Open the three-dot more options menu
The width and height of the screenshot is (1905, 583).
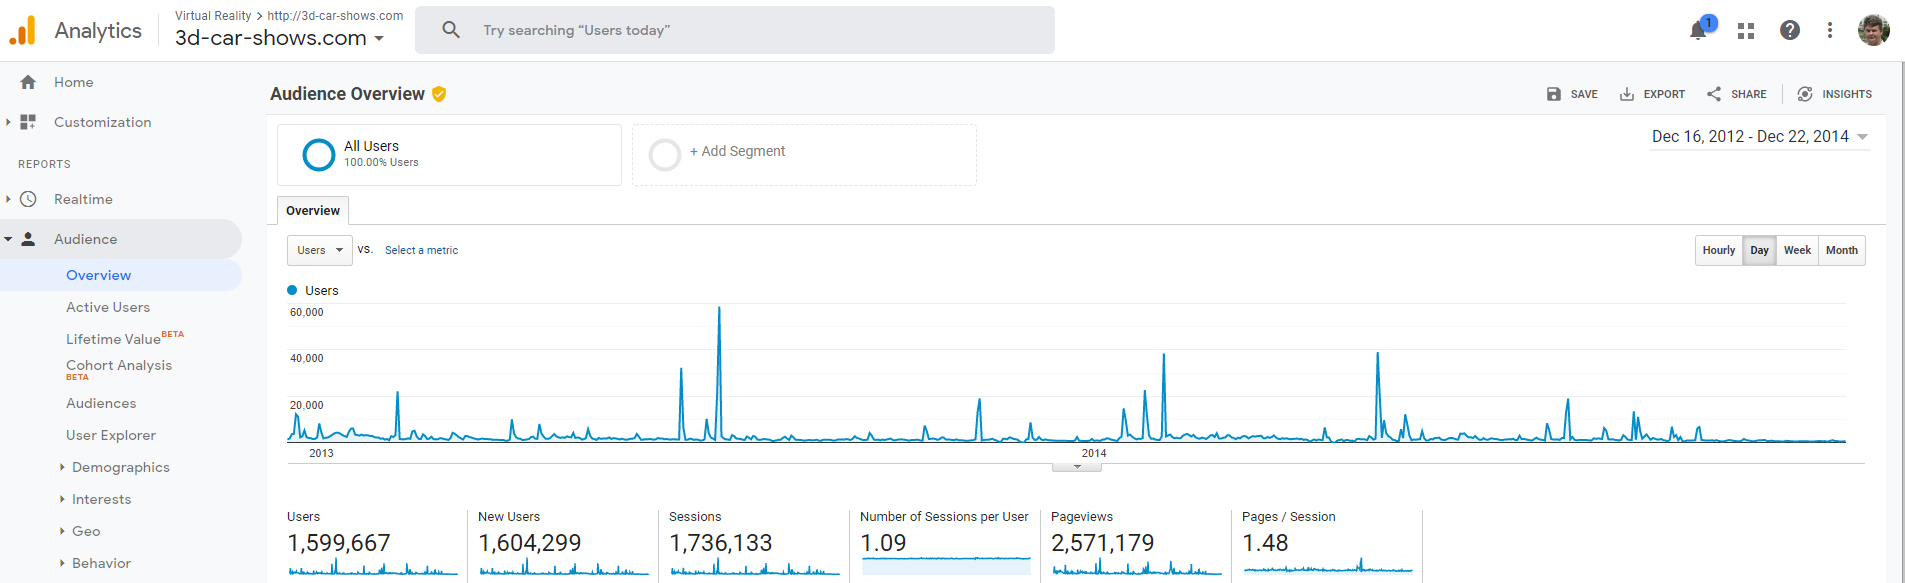tap(1830, 30)
